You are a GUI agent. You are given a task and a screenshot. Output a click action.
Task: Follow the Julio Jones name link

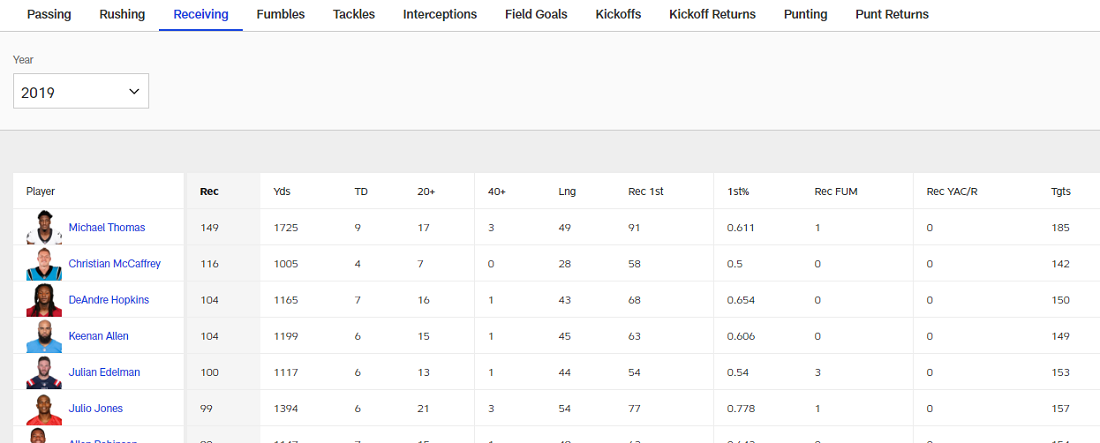(x=96, y=408)
